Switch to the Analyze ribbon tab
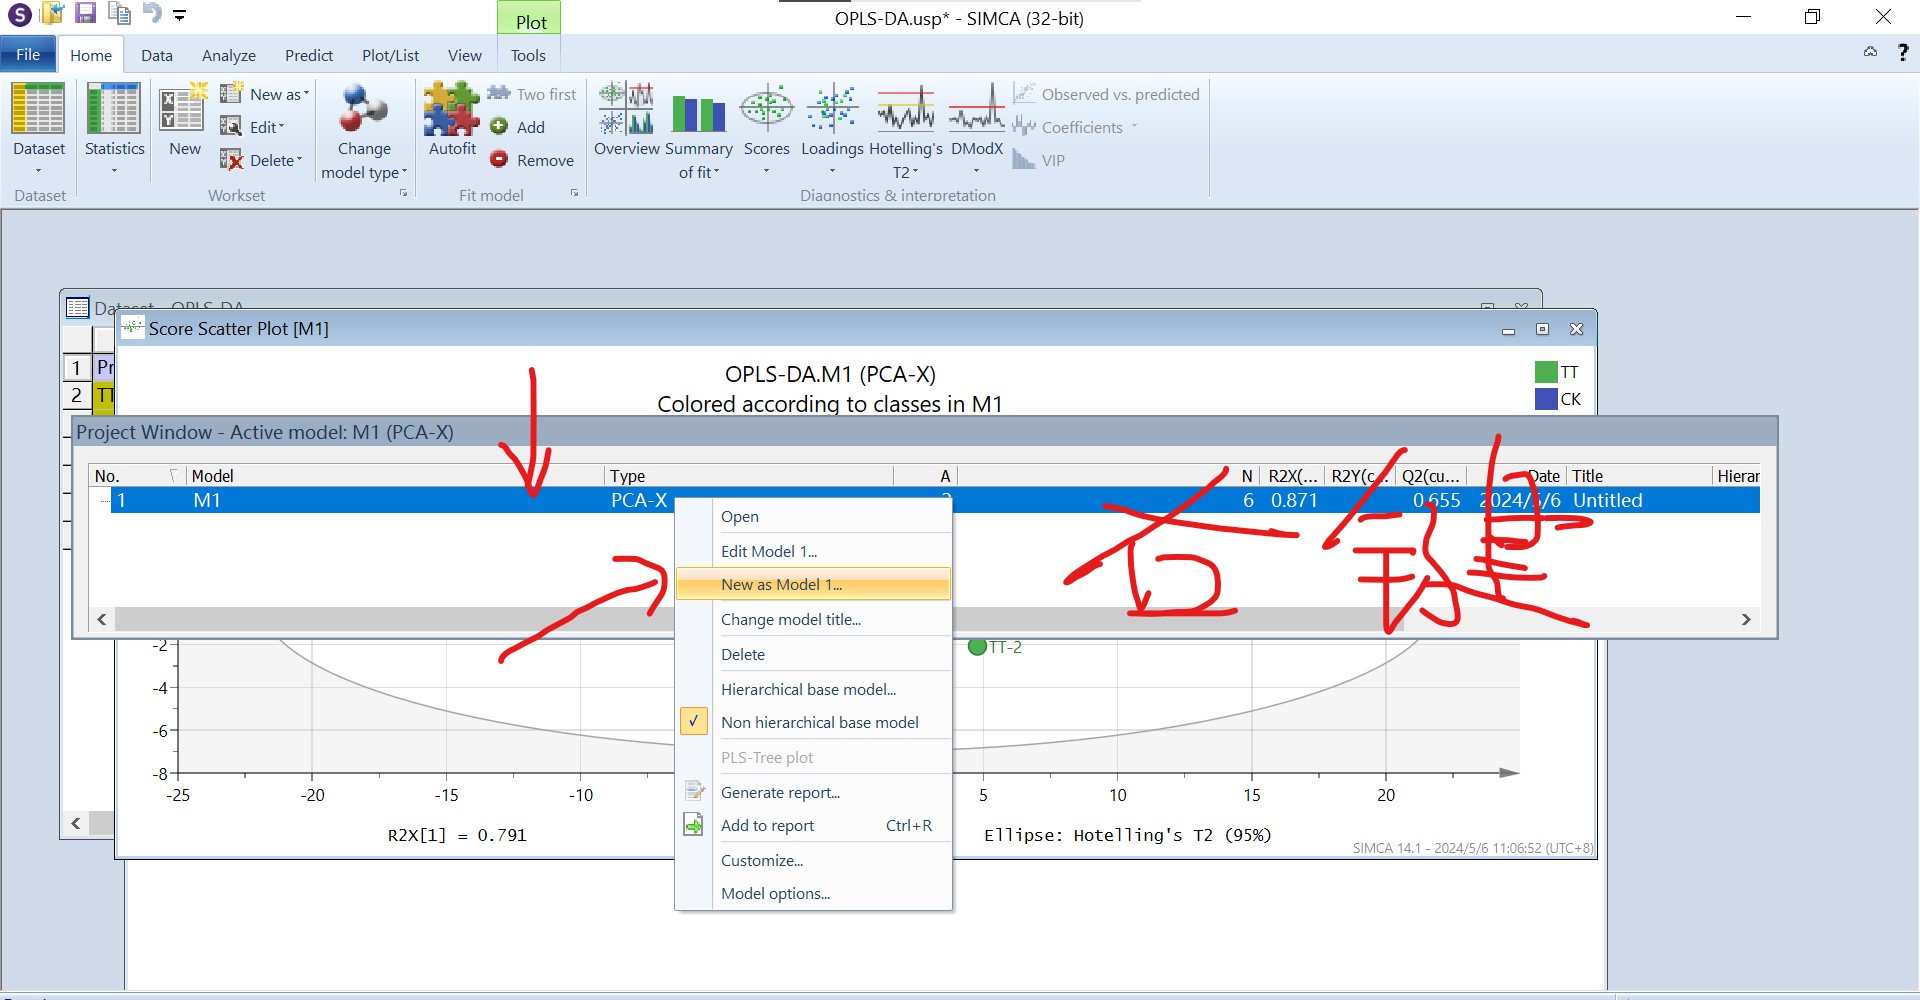Image resolution: width=1920 pixels, height=1000 pixels. point(228,56)
